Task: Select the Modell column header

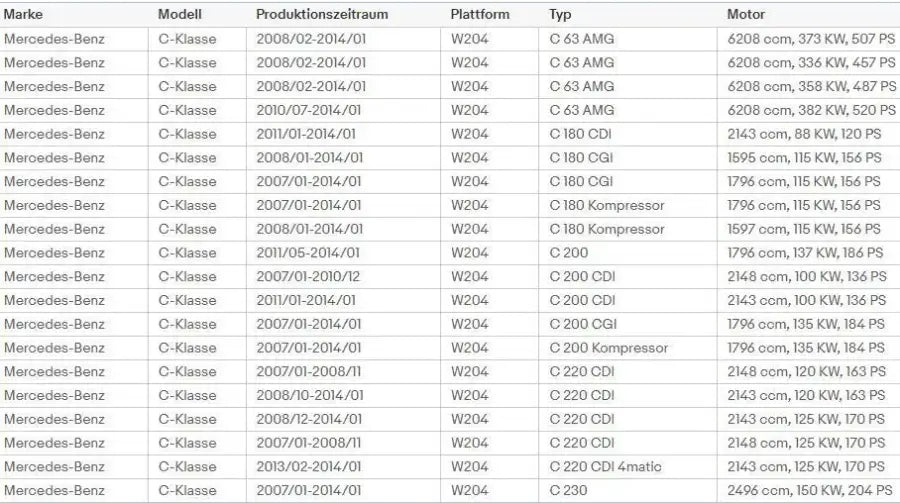Action: 180,15
